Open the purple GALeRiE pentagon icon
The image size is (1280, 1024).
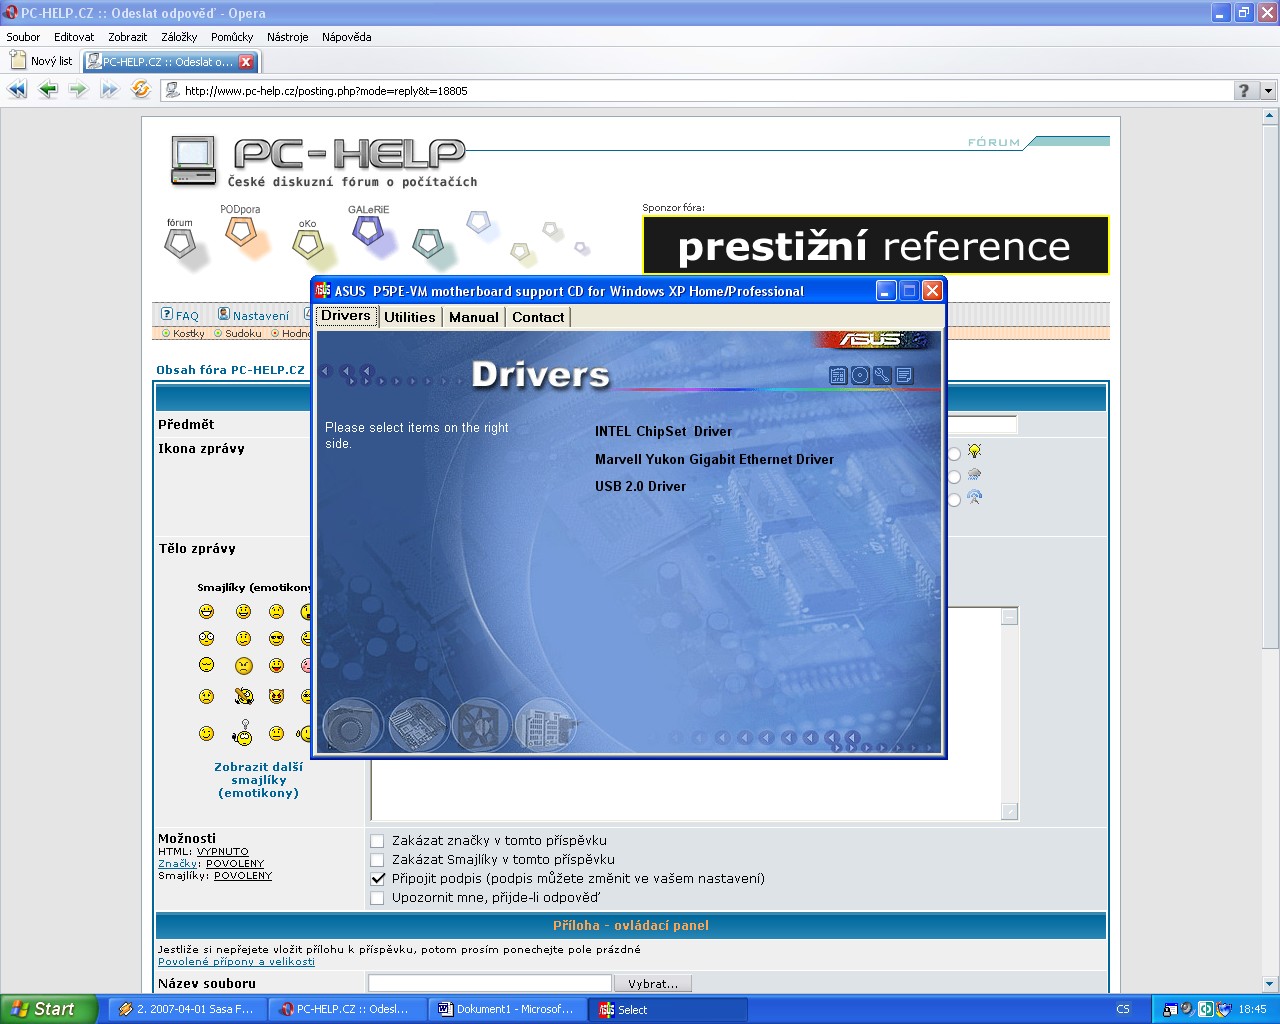(368, 231)
